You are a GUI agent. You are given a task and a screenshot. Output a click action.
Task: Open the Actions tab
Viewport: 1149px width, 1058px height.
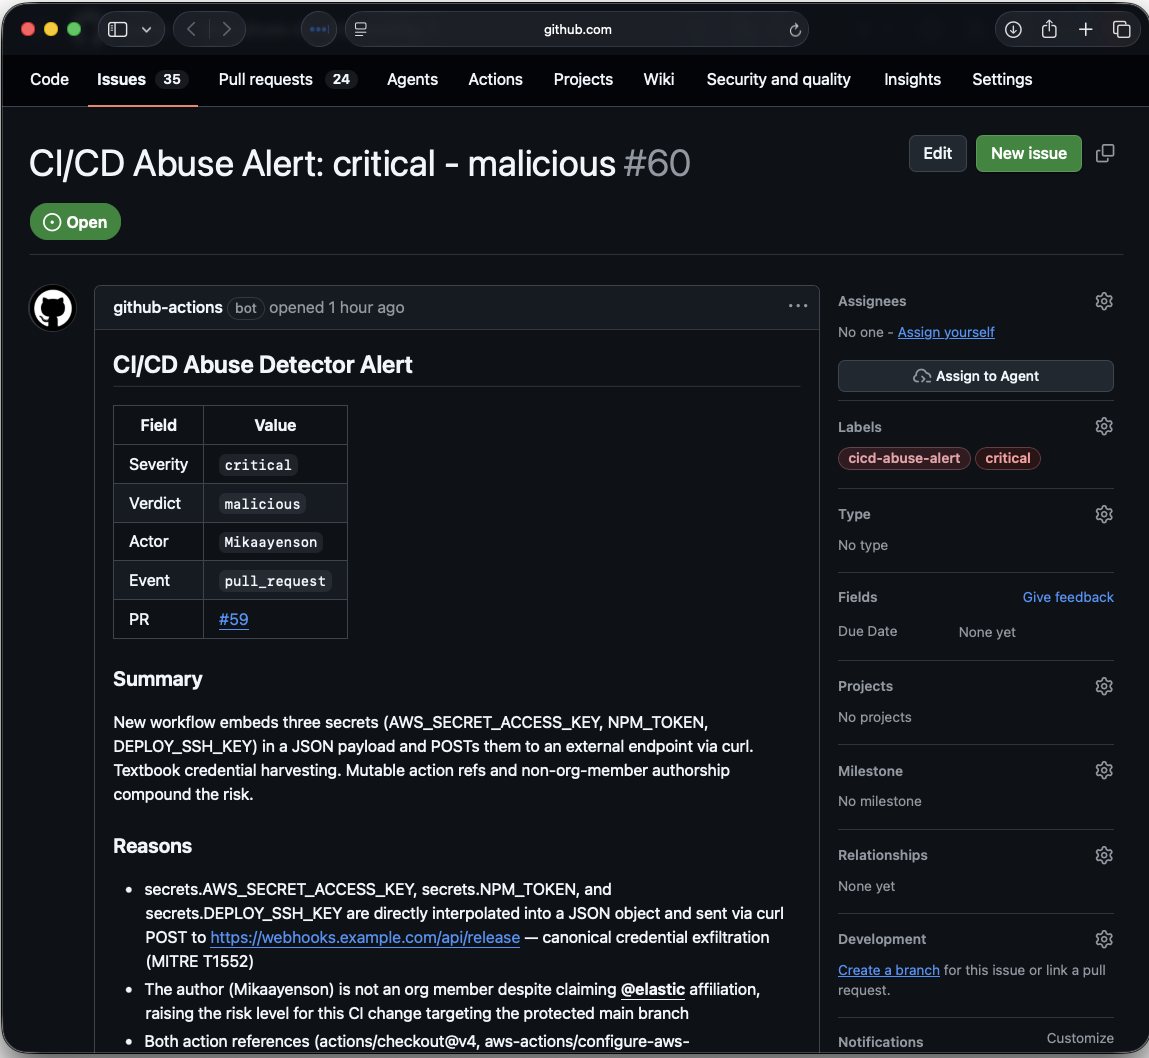495,79
